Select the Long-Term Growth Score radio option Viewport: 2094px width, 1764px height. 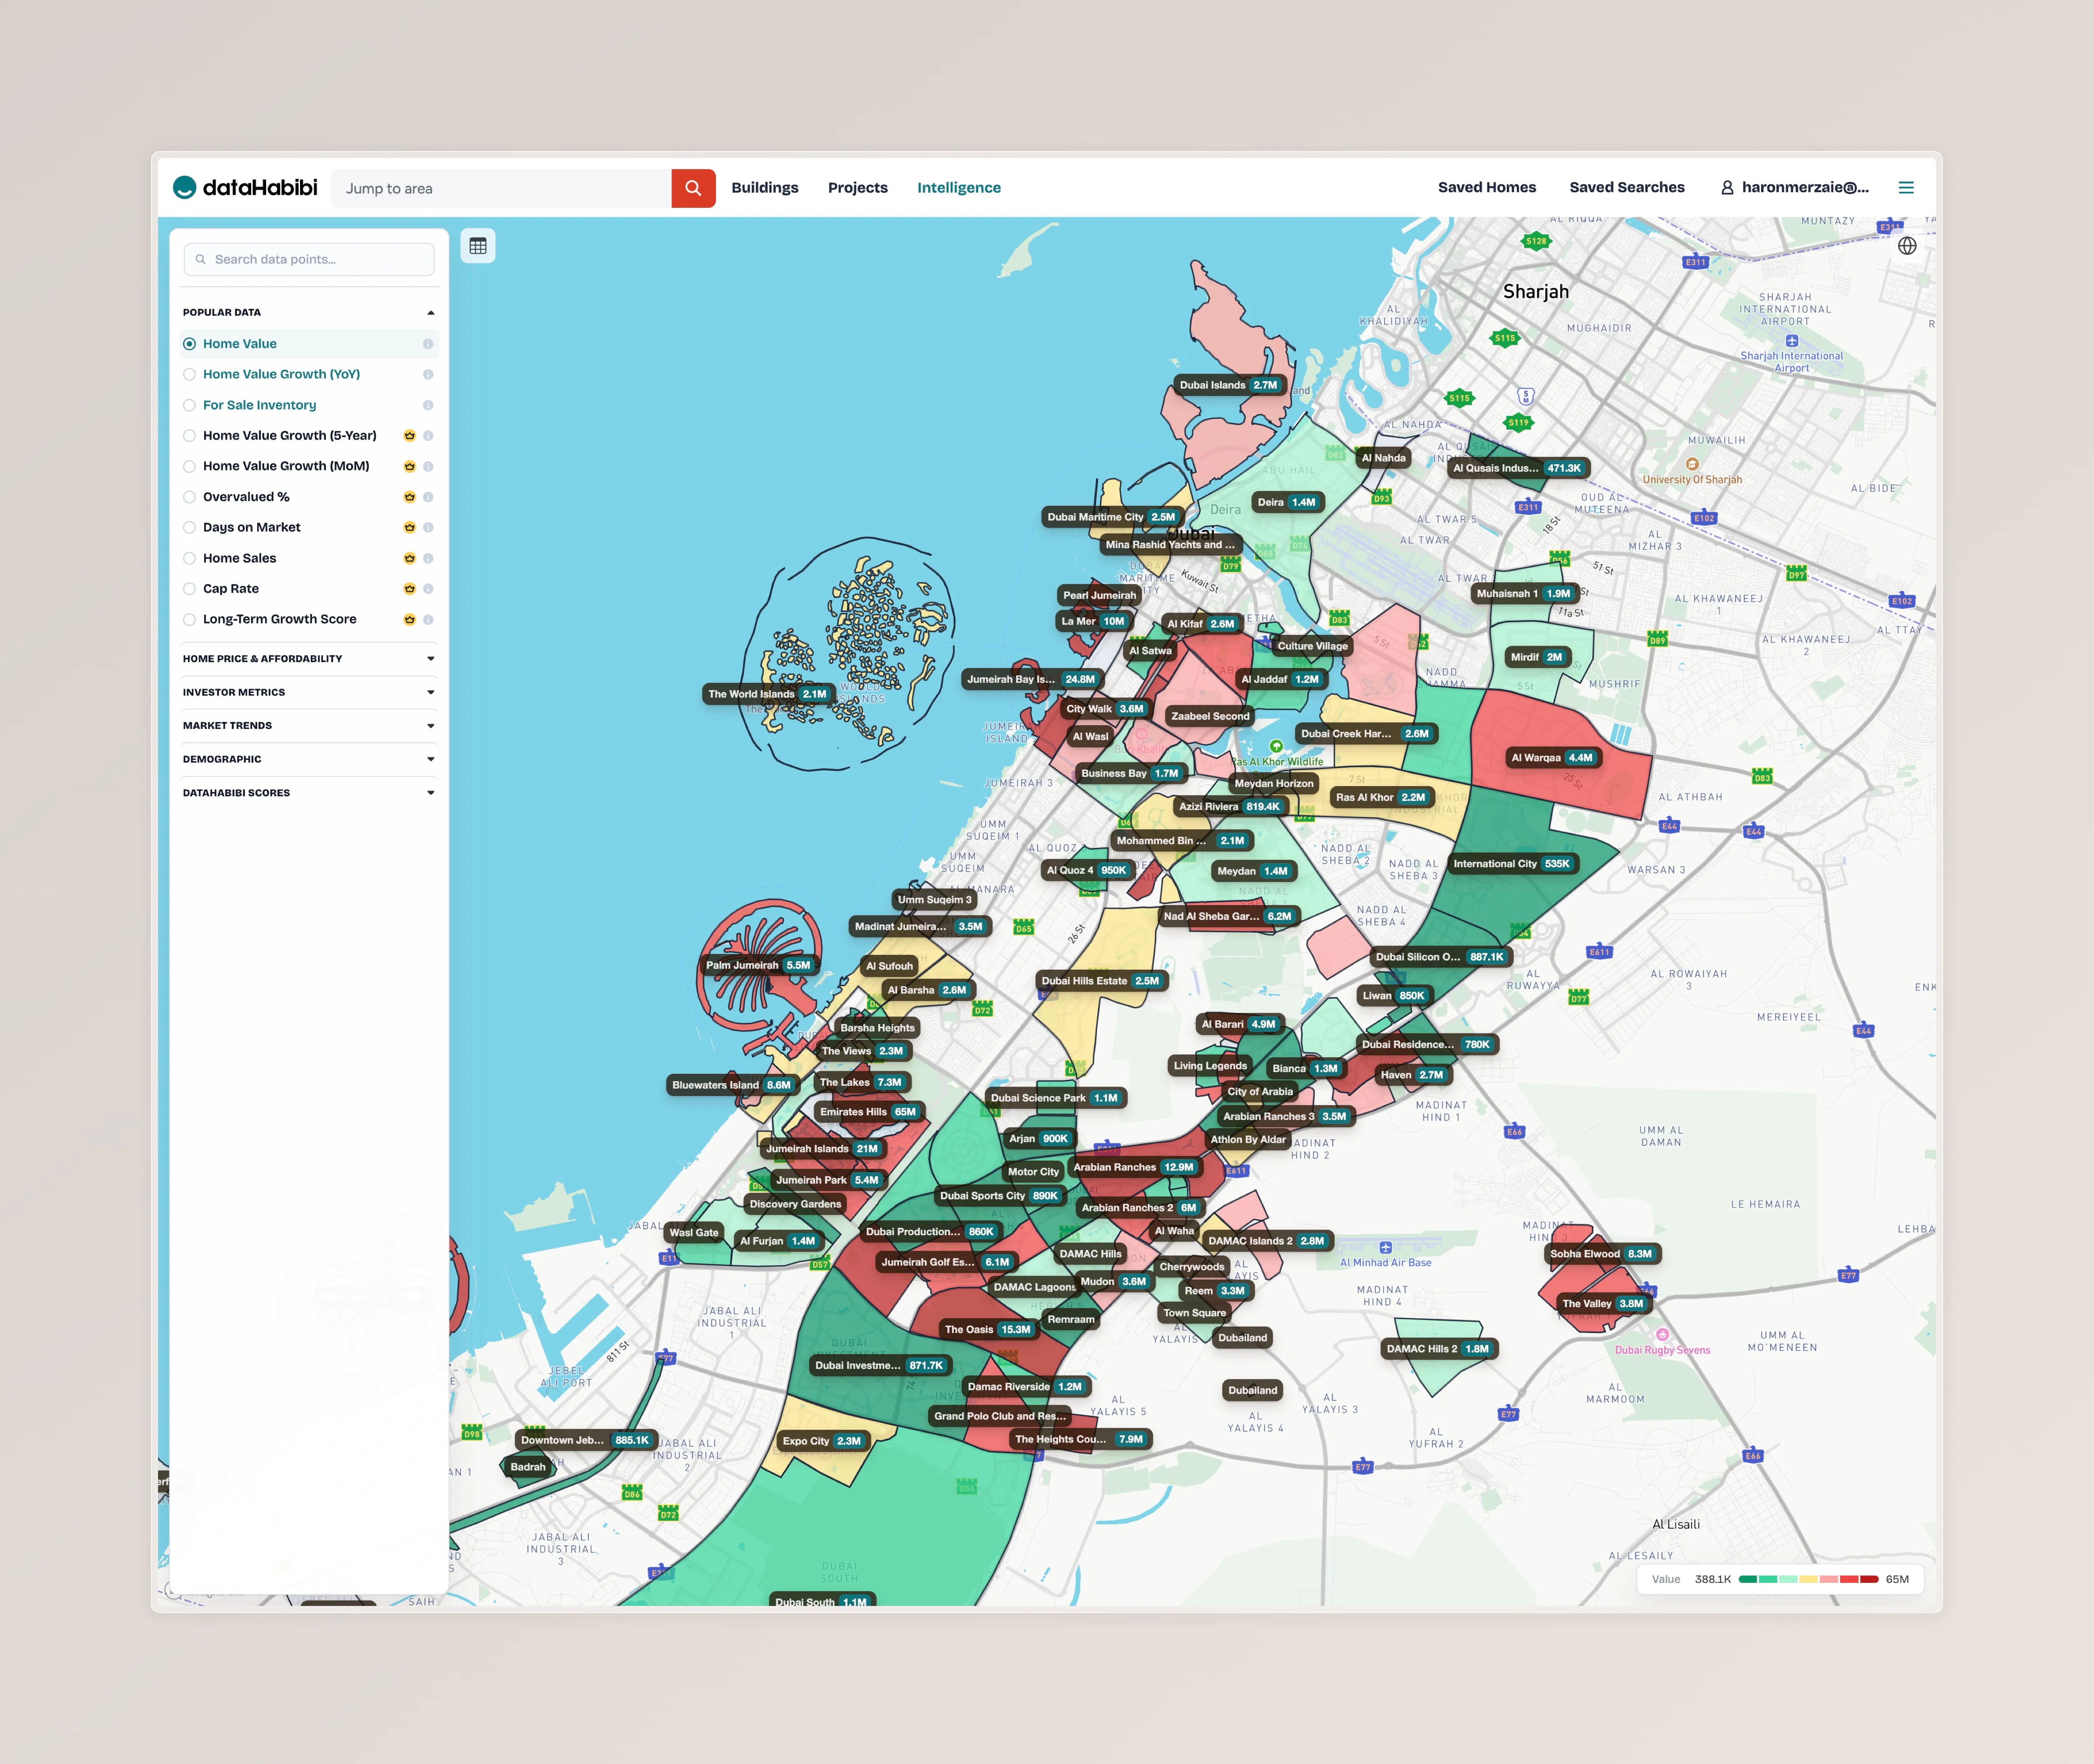pyautogui.click(x=189, y=620)
